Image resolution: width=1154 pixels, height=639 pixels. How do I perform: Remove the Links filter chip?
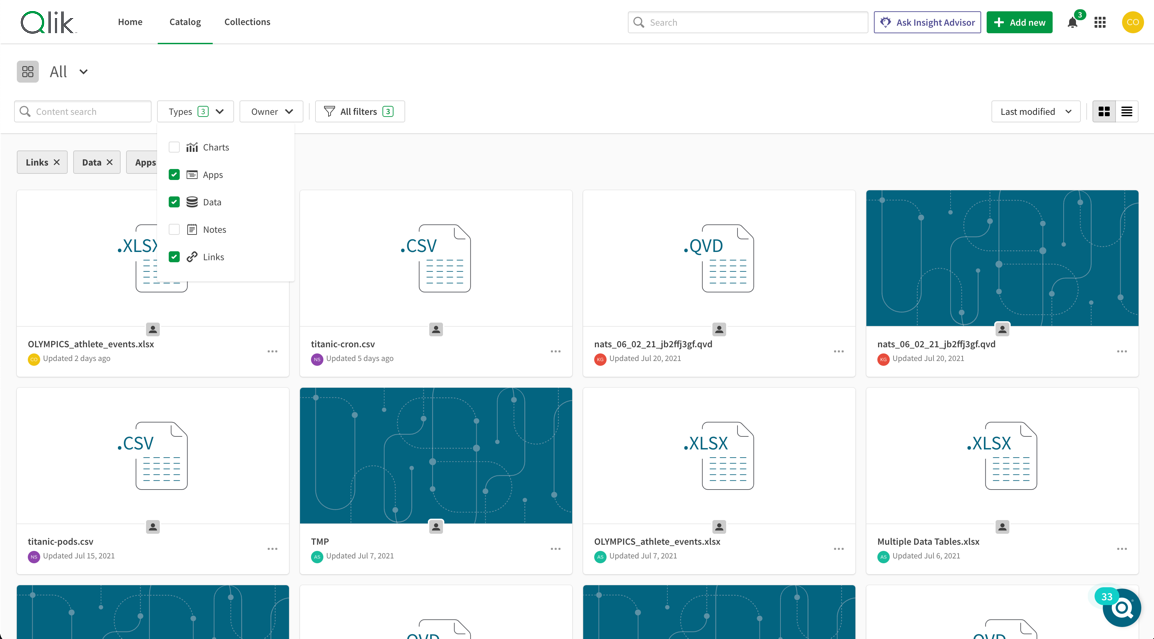[x=57, y=163]
